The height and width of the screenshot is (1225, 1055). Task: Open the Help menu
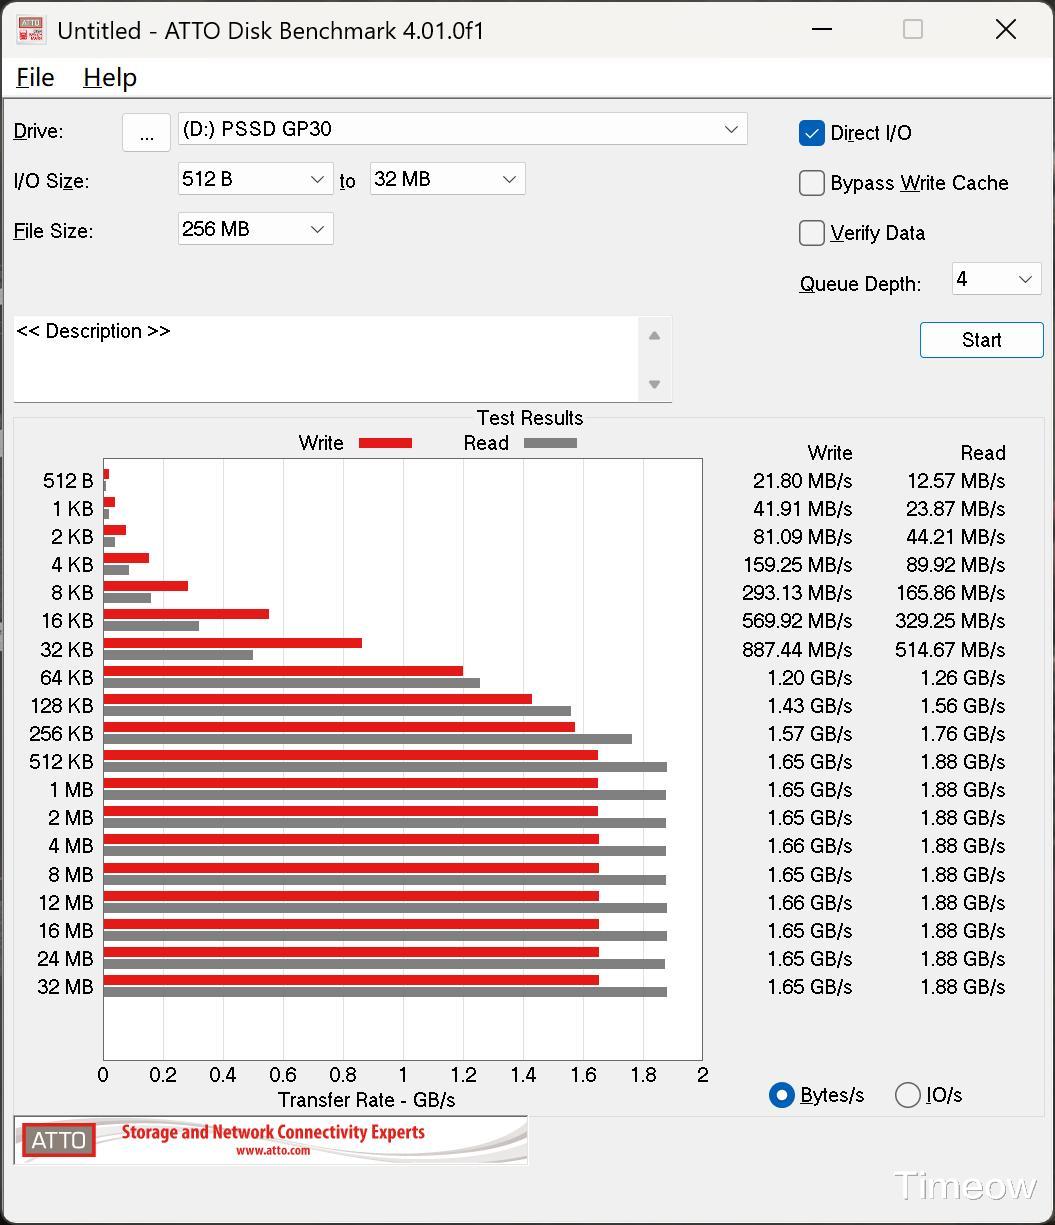click(x=110, y=77)
